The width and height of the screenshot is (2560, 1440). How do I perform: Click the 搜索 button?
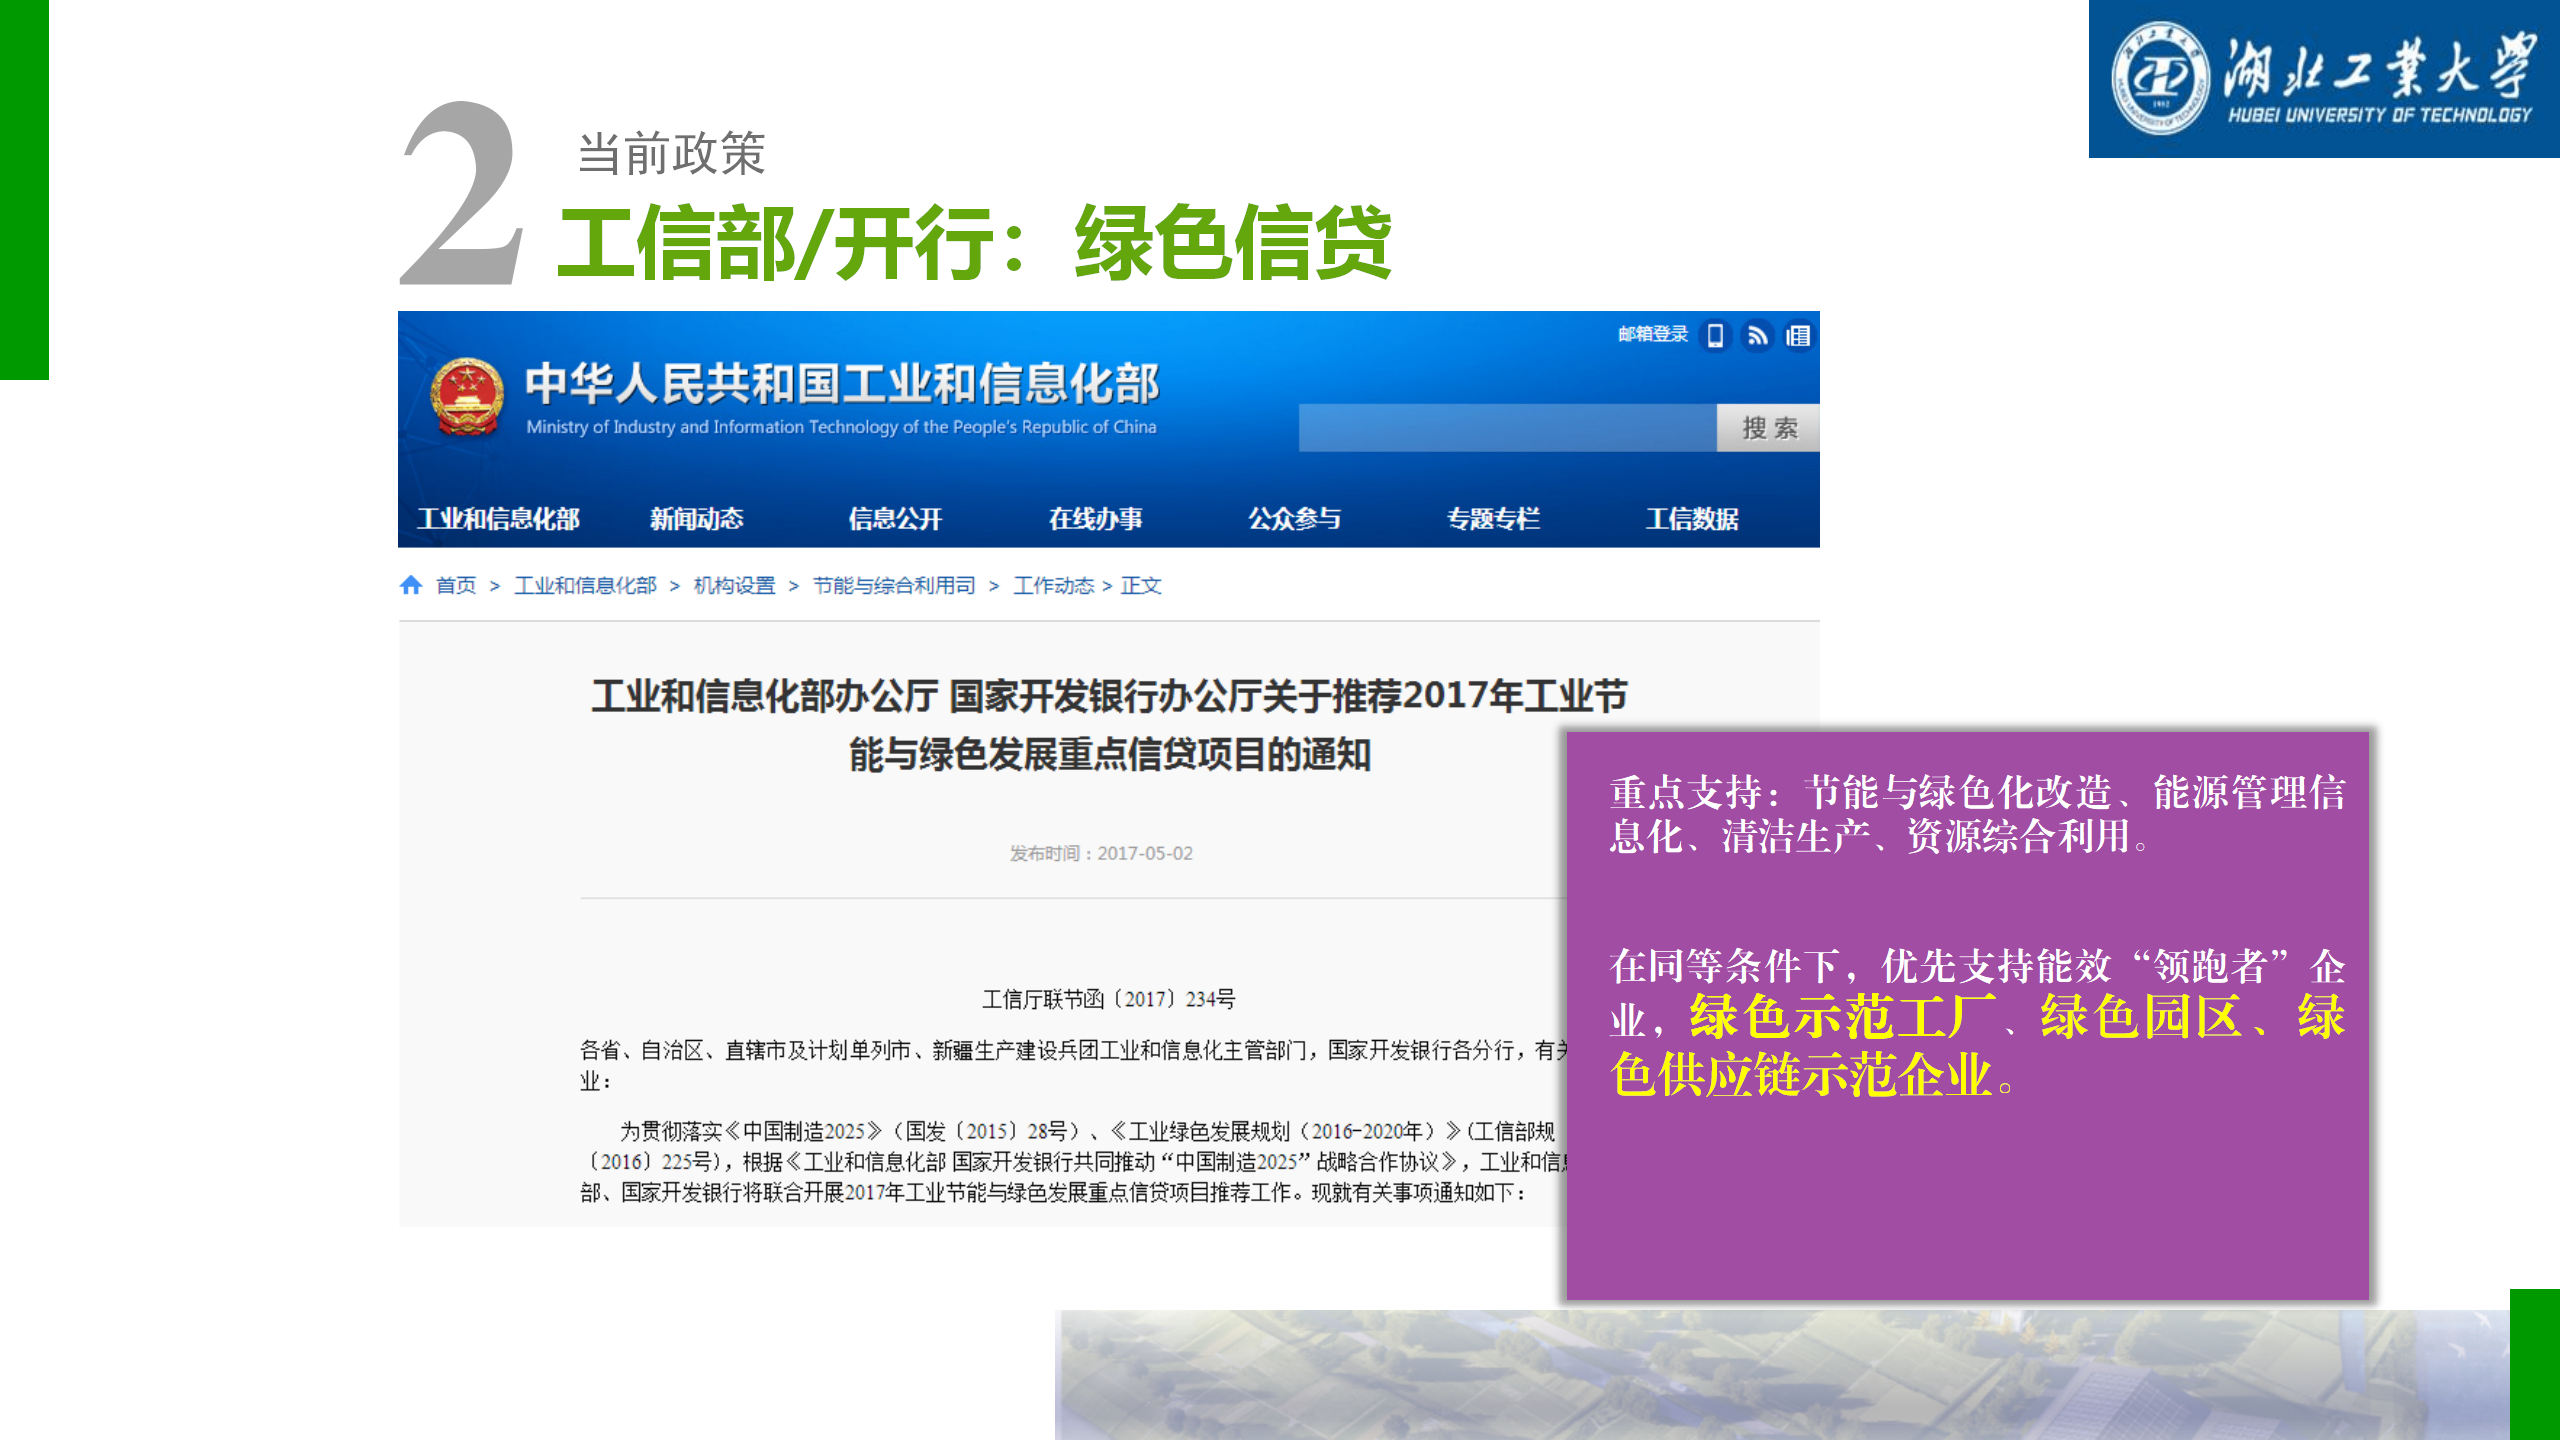(1768, 428)
